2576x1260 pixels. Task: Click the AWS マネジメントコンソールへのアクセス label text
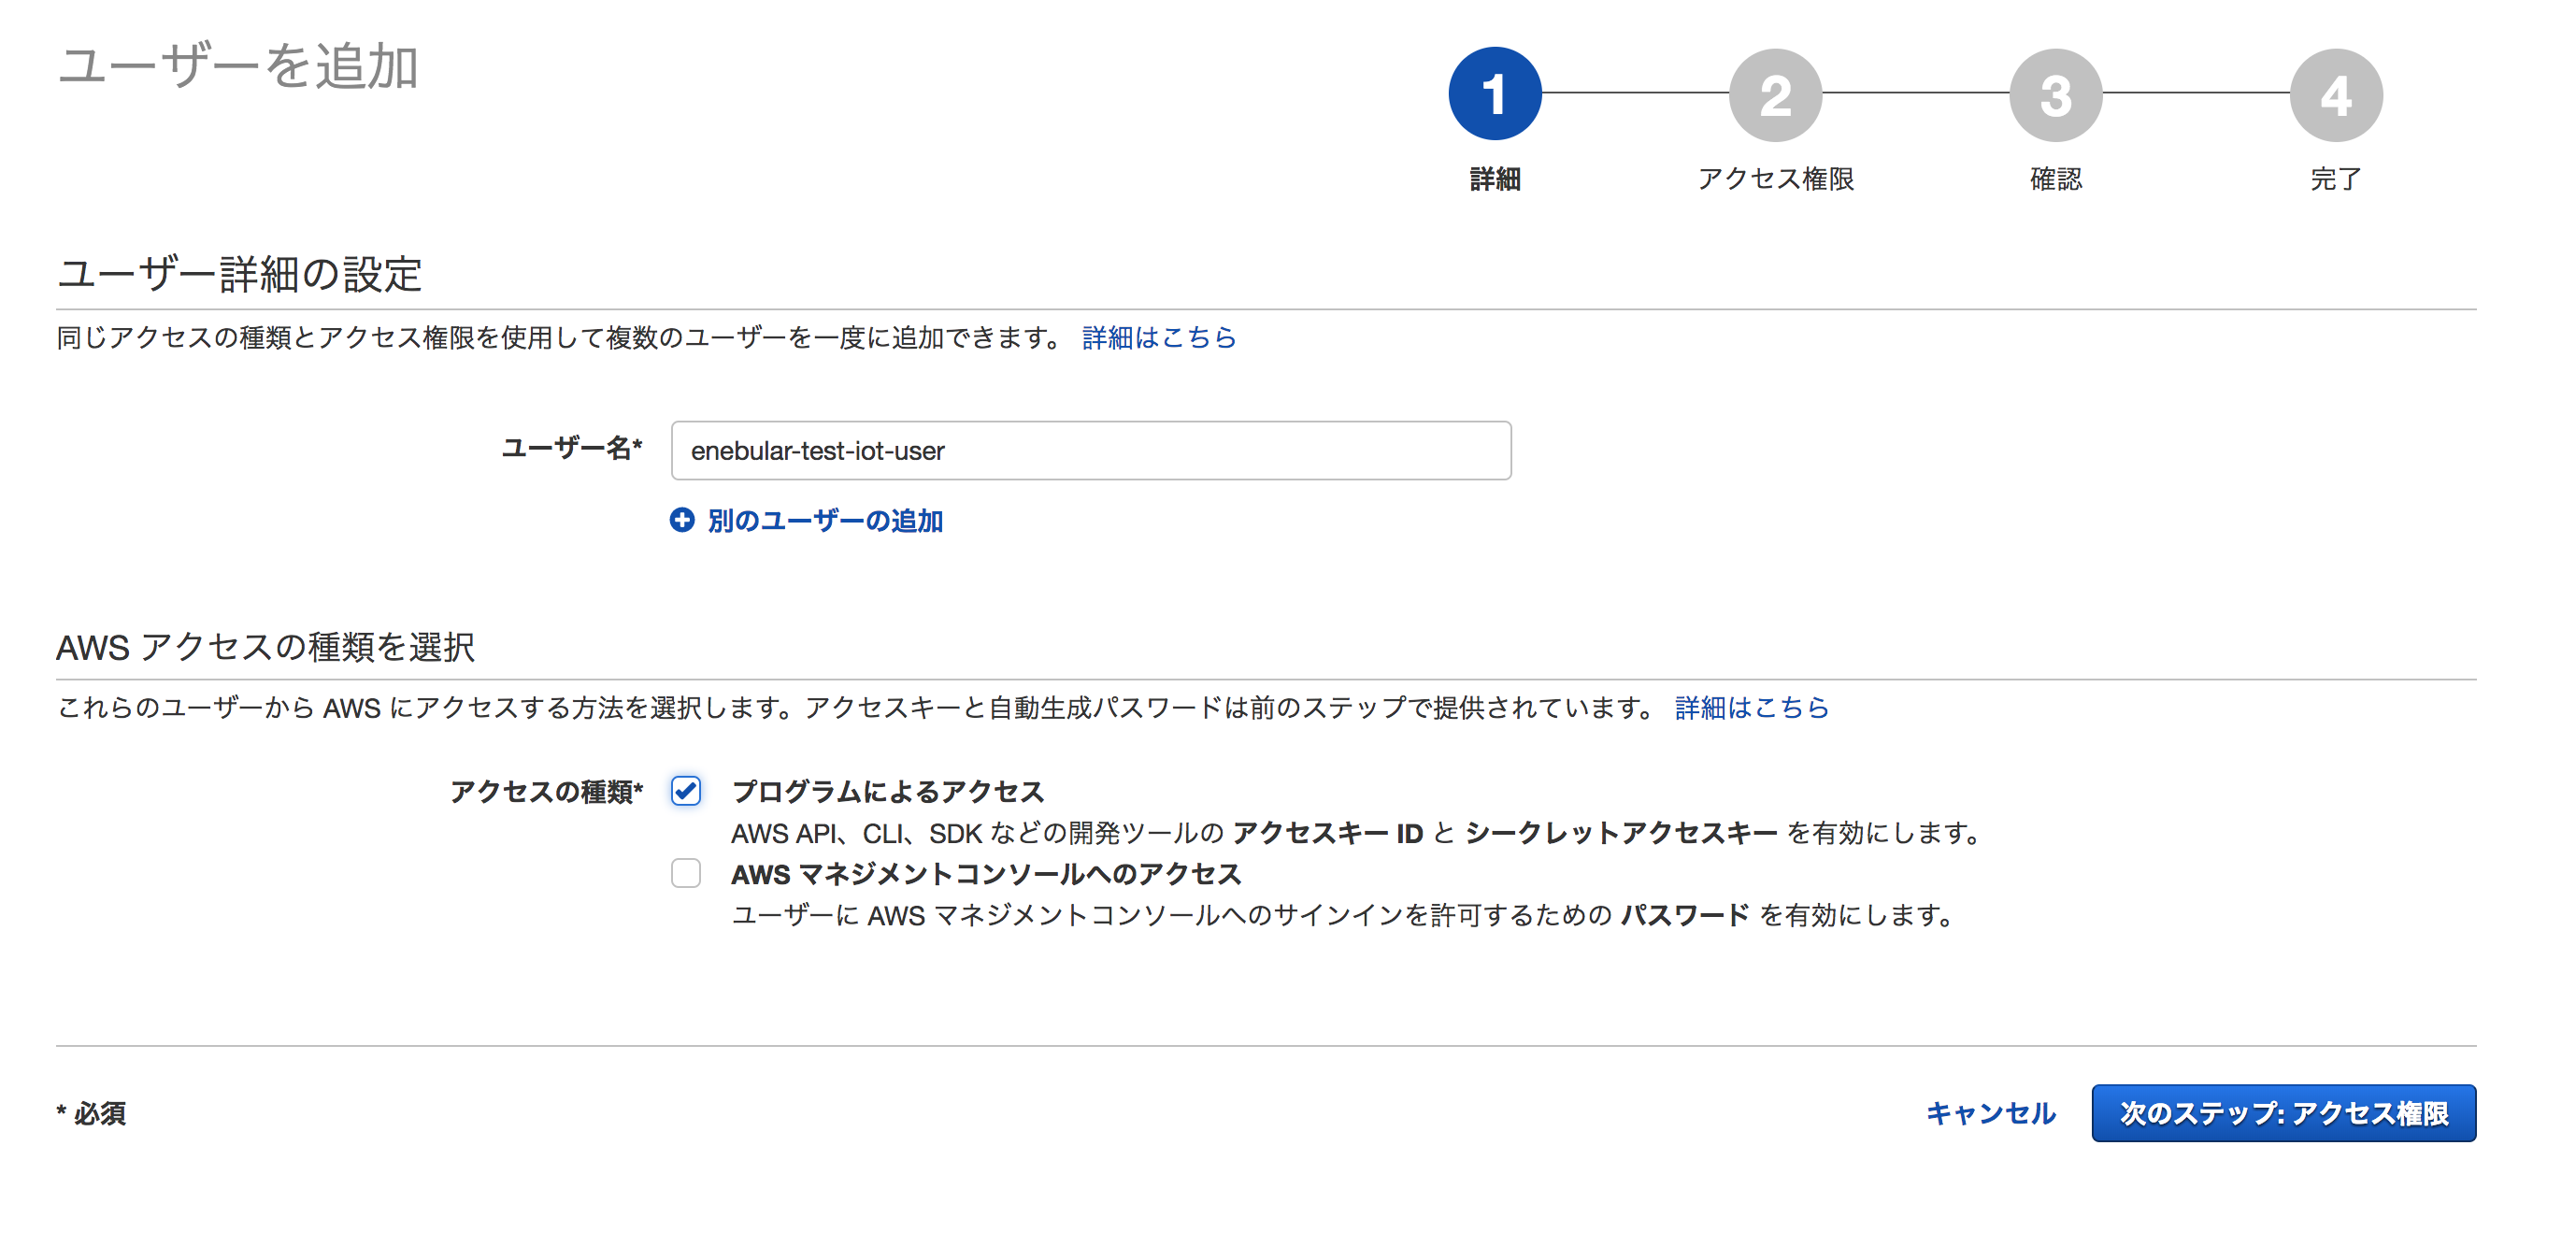986,874
